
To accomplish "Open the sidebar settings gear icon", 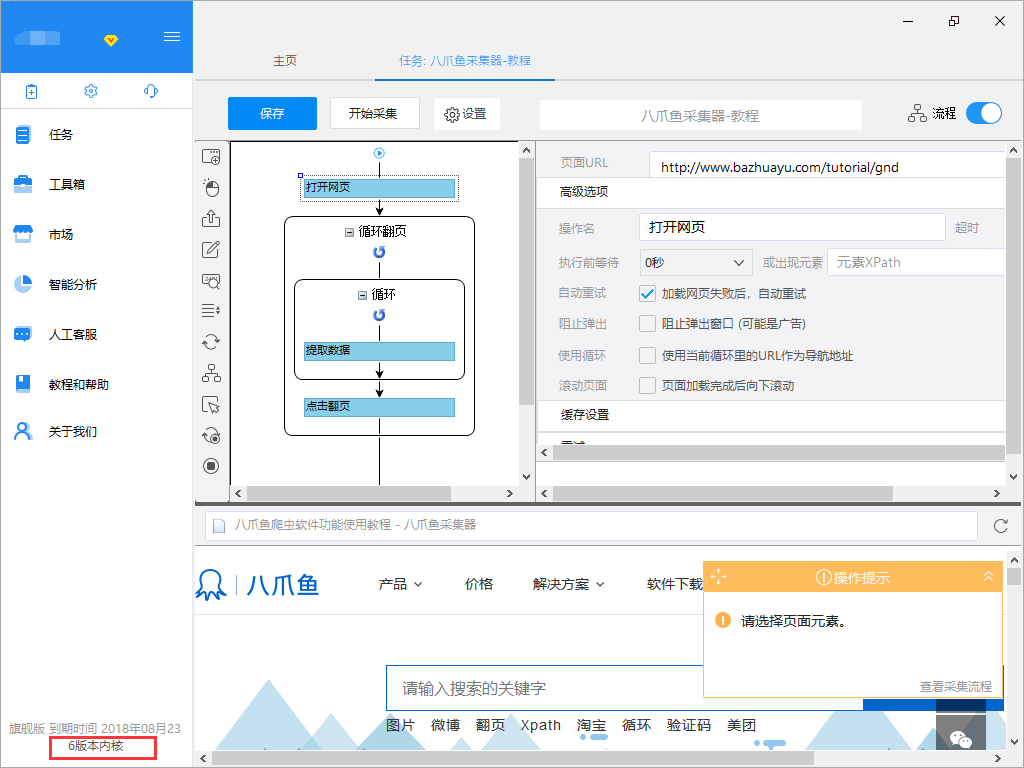I will [x=91, y=91].
